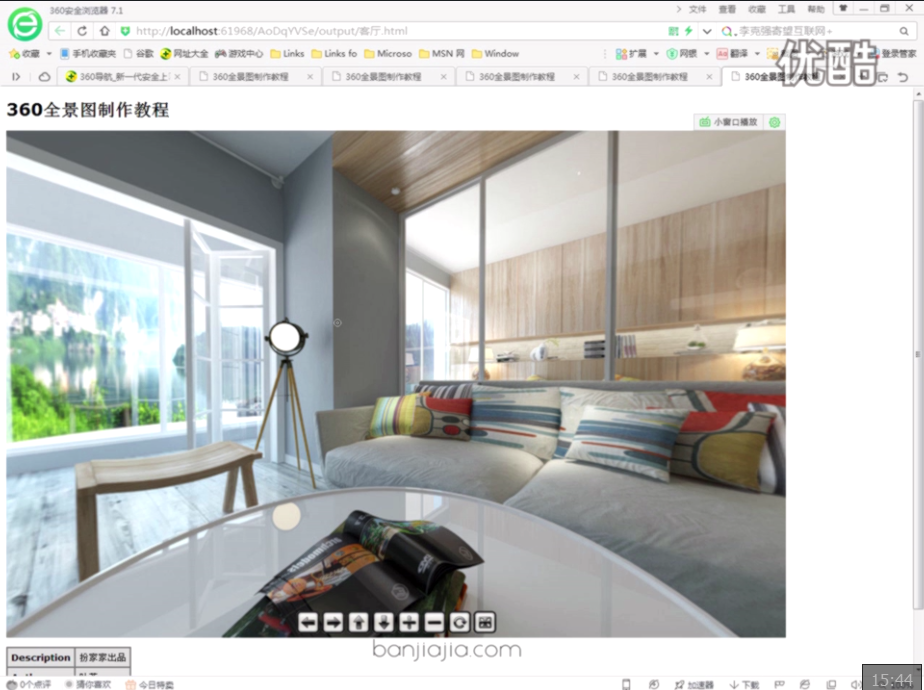Image resolution: width=924 pixels, height=690 pixels.
Task: Expand the 翻译 dropdown arrow
Action: click(757, 54)
